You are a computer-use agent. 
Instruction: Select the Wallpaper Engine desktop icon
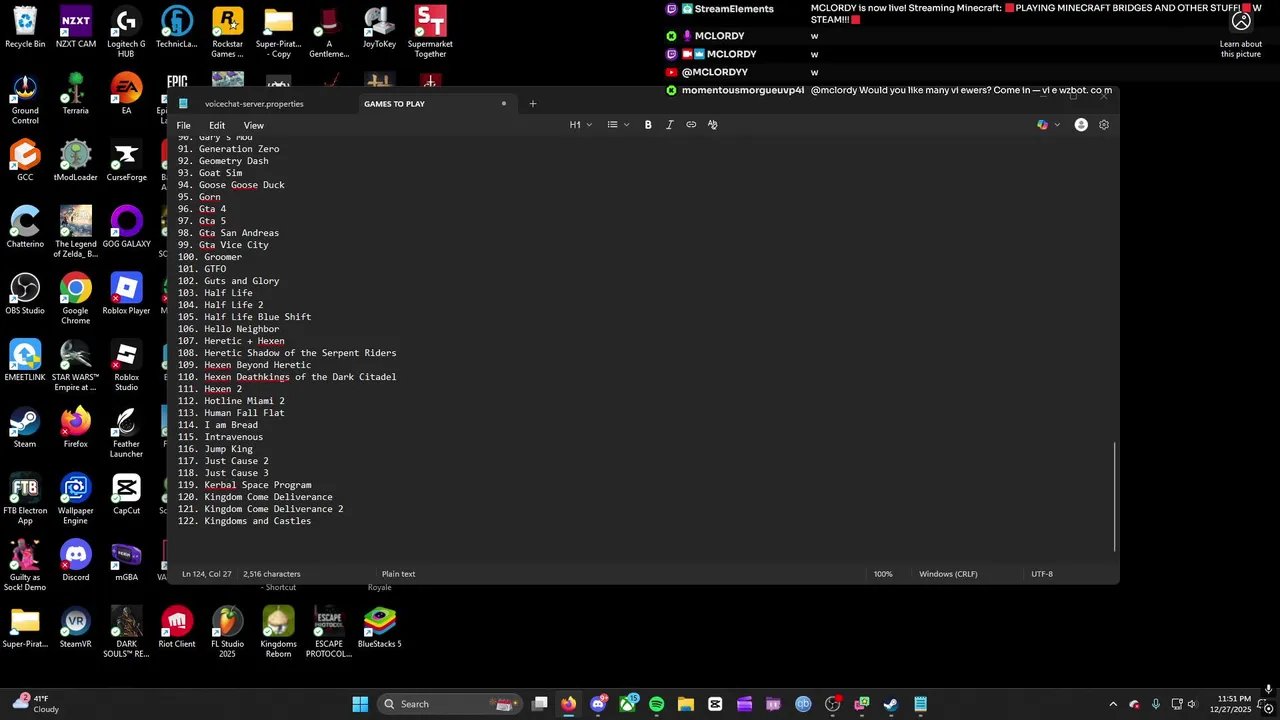tap(76, 499)
